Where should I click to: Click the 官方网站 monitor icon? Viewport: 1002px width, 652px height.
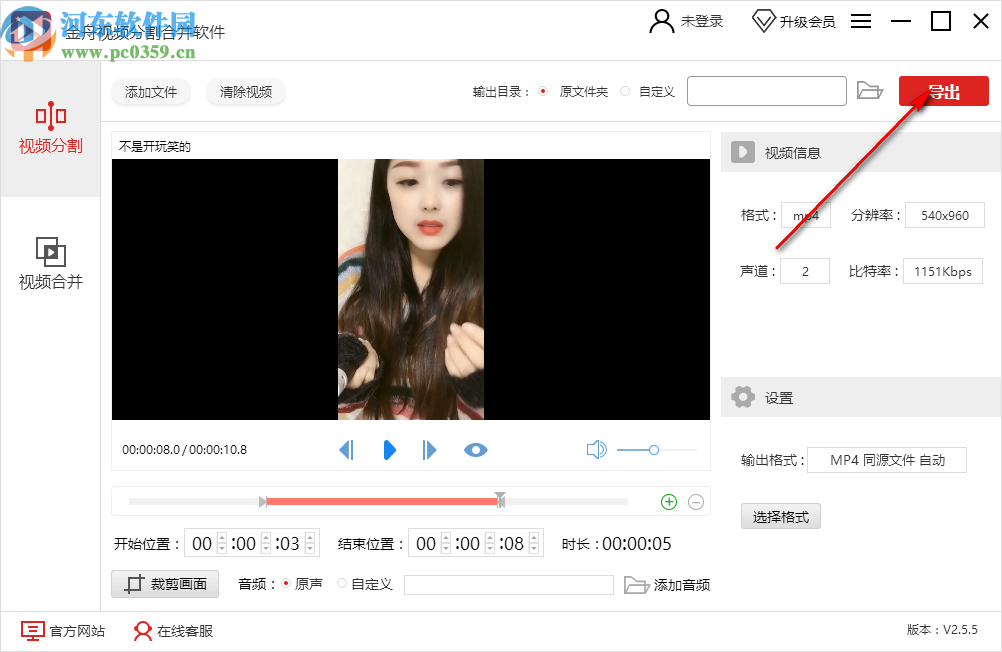pyautogui.click(x=33, y=632)
